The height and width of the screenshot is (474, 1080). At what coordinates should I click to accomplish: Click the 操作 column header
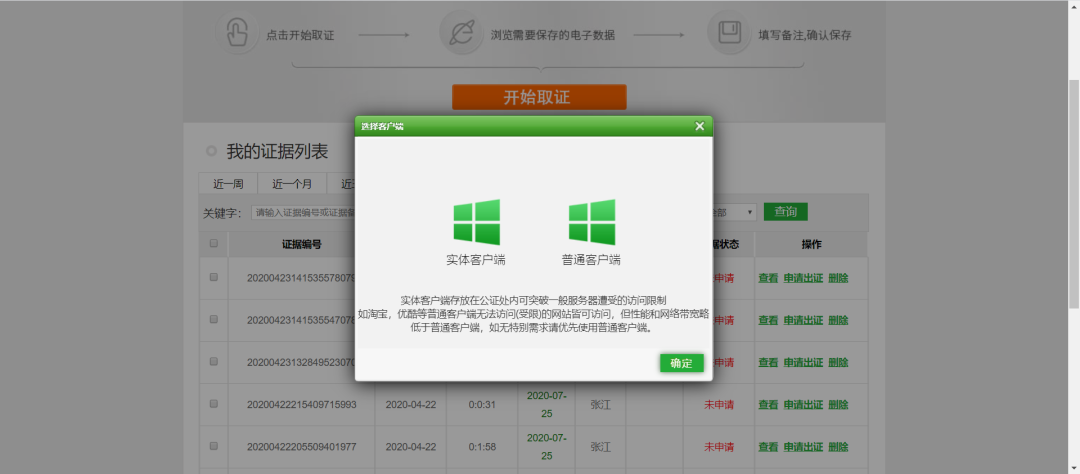click(x=811, y=244)
